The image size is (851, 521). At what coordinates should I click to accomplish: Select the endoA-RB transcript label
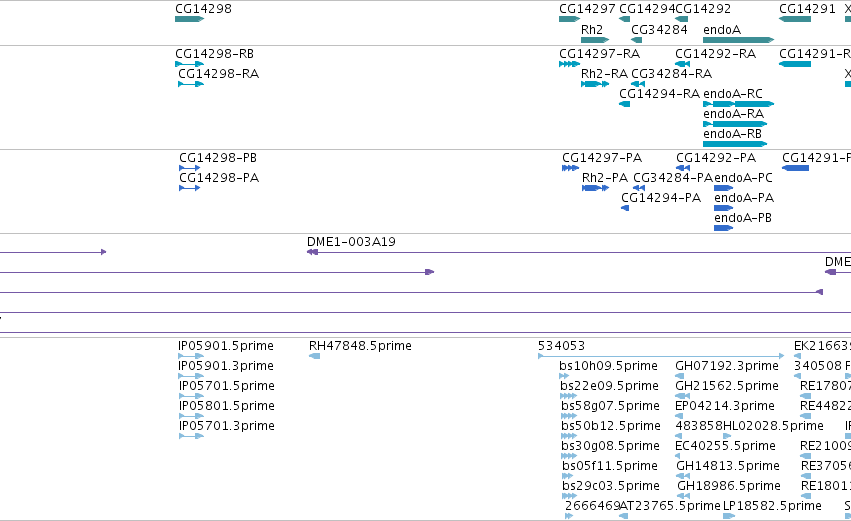(x=732, y=134)
